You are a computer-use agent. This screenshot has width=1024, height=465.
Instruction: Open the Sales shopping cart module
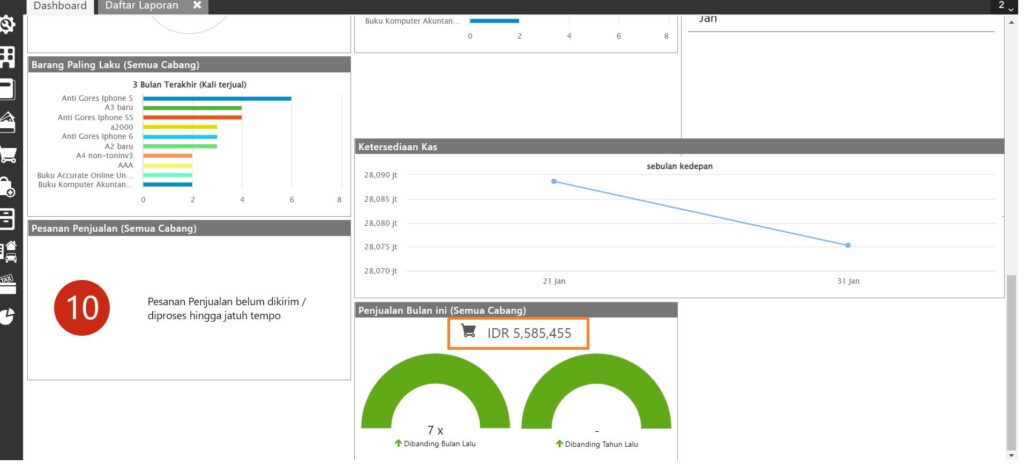pyautogui.click(x=8, y=154)
